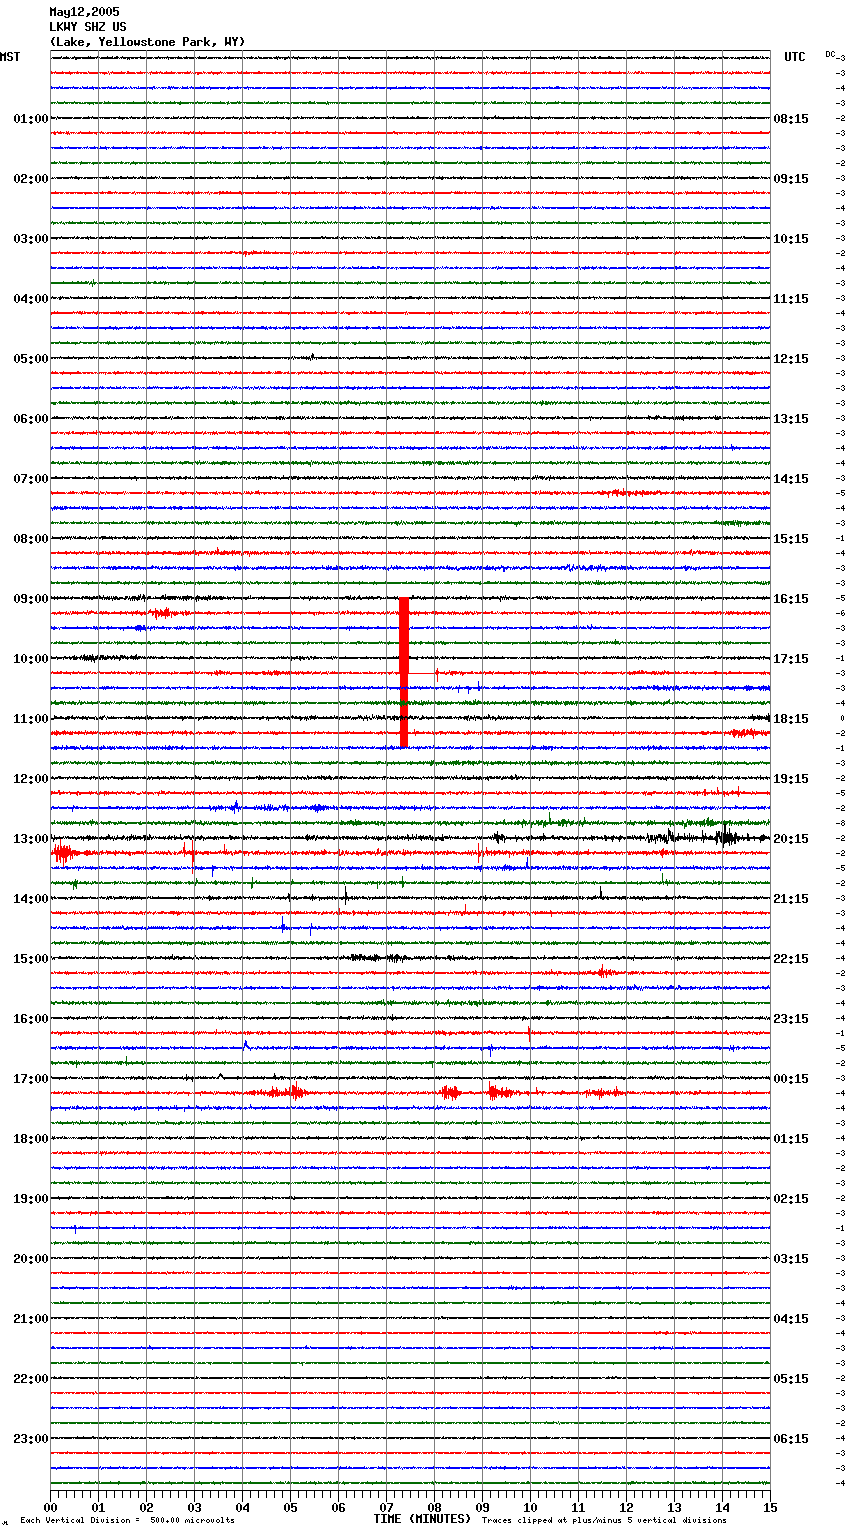Image resolution: width=850 pixels, height=1534 pixels.
Task: Select the 05:00 MST hour label
Action: pos(31,359)
